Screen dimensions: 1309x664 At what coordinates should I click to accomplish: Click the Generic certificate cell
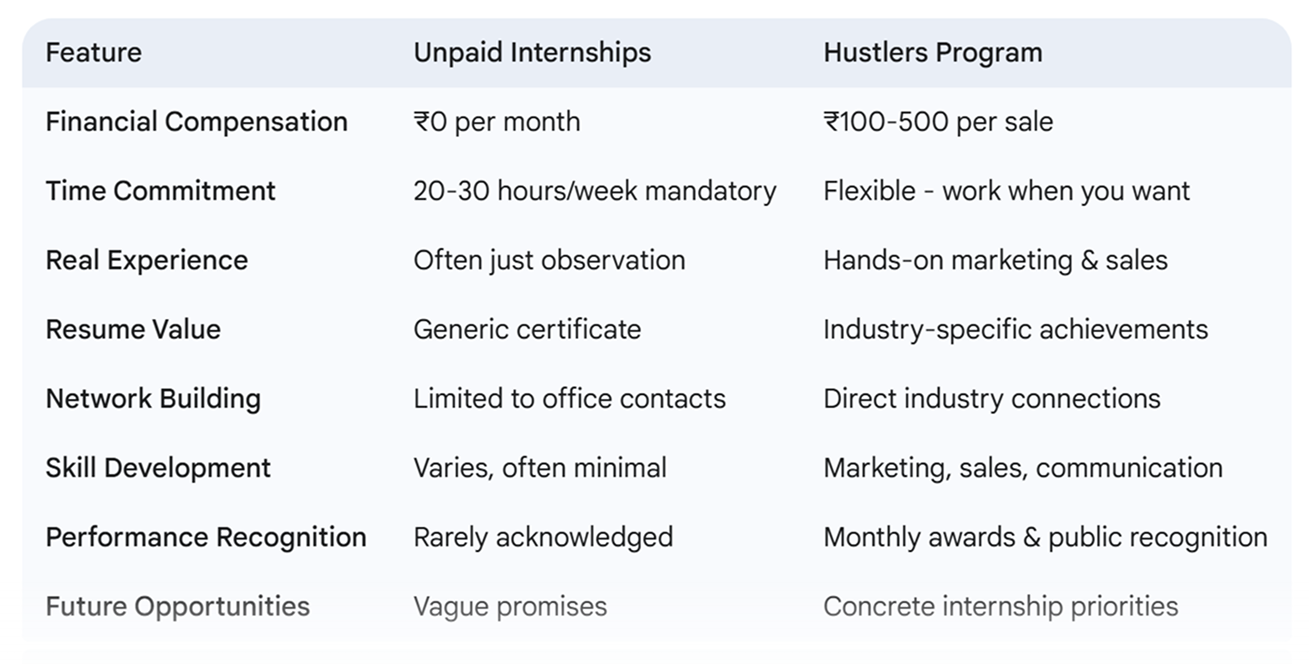(527, 329)
